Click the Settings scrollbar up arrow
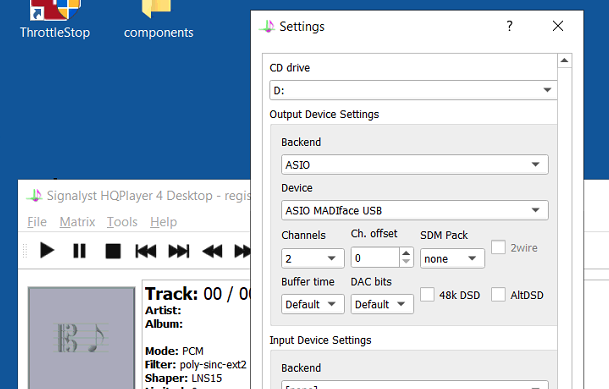 564,61
